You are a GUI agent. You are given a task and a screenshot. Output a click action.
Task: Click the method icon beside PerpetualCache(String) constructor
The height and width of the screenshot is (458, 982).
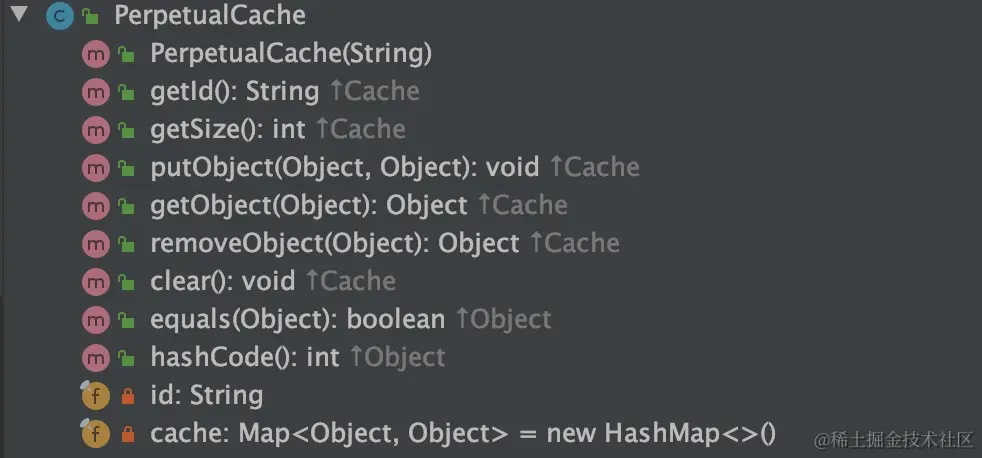click(94, 54)
